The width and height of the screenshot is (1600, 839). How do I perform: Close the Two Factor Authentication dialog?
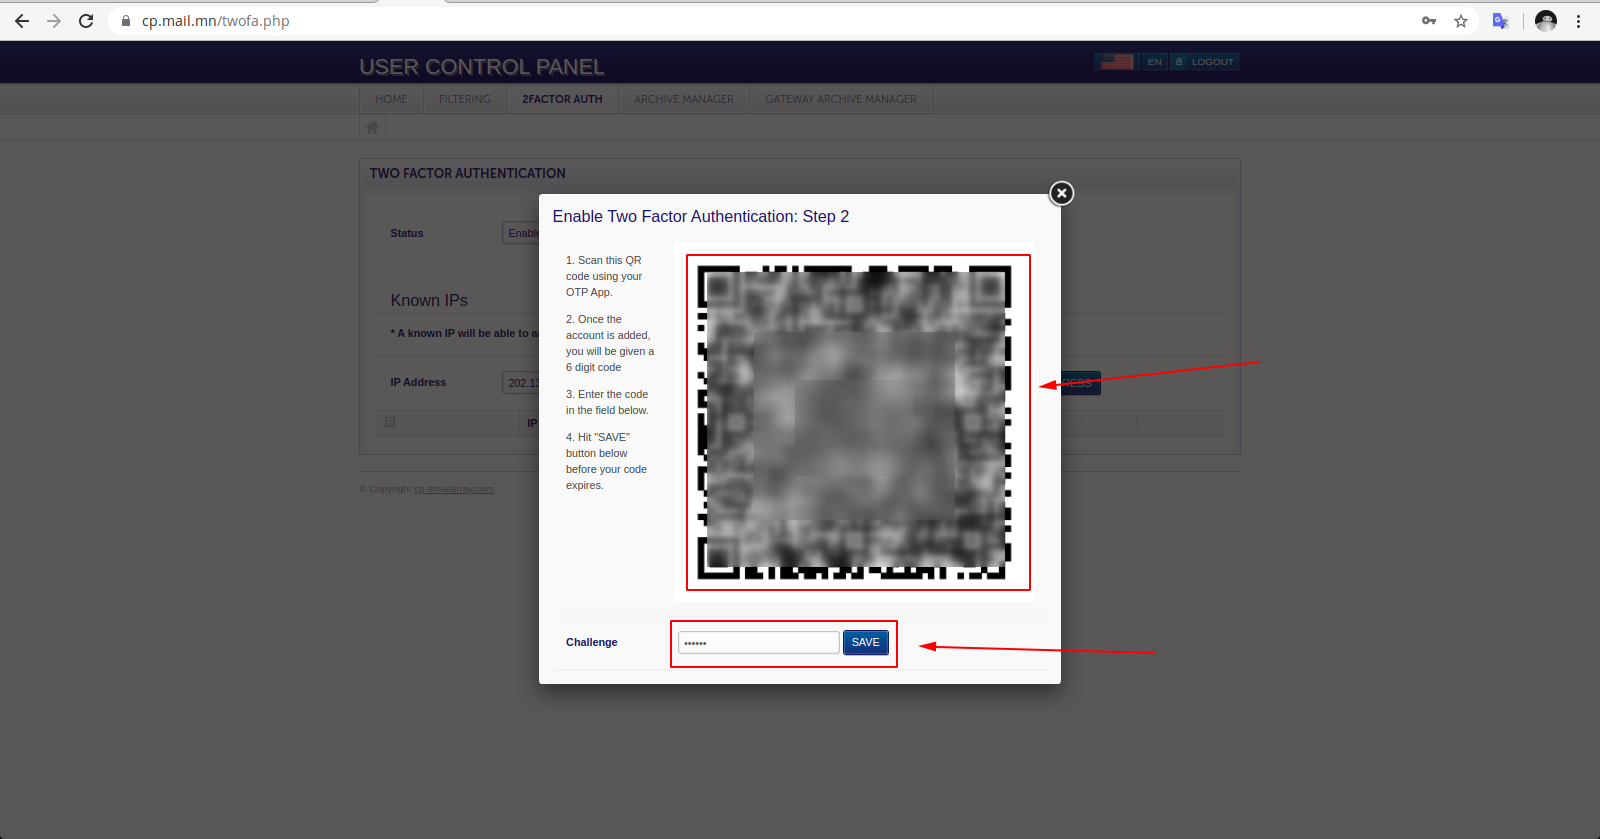coord(1061,193)
